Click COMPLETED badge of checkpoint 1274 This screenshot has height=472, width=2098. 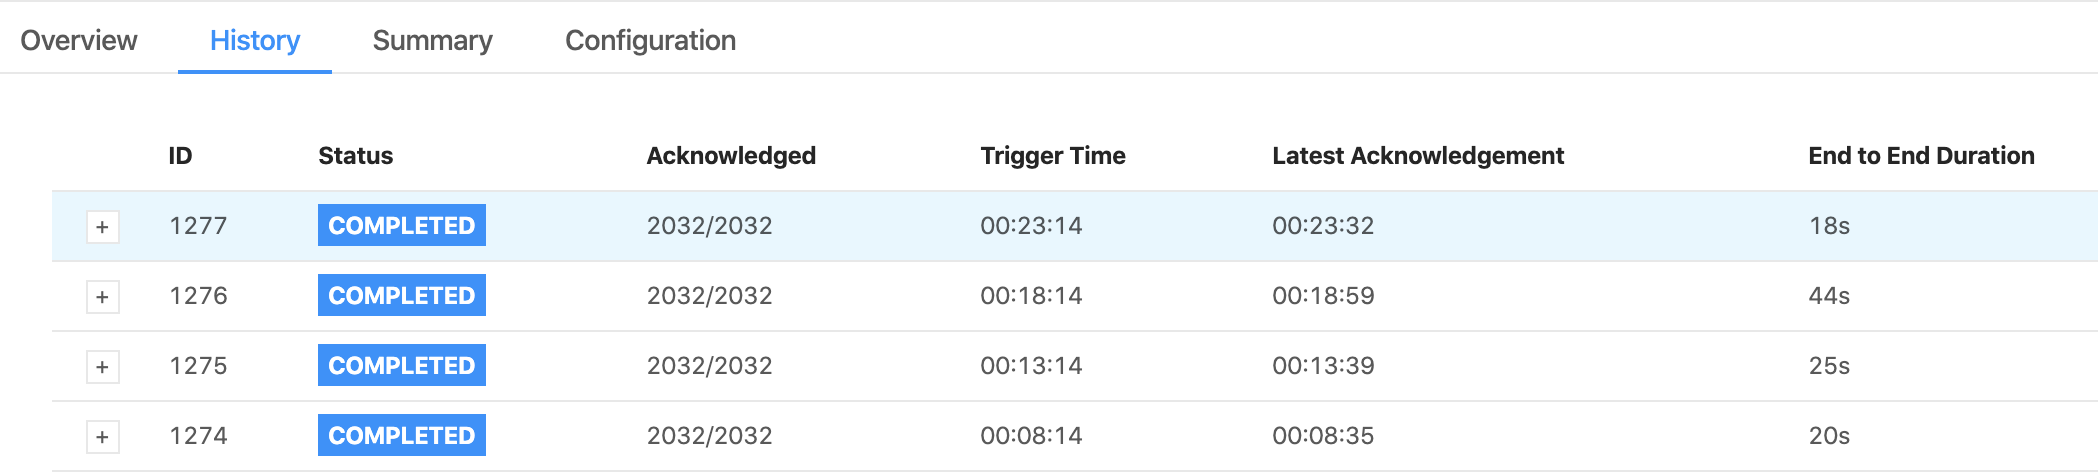click(x=402, y=435)
